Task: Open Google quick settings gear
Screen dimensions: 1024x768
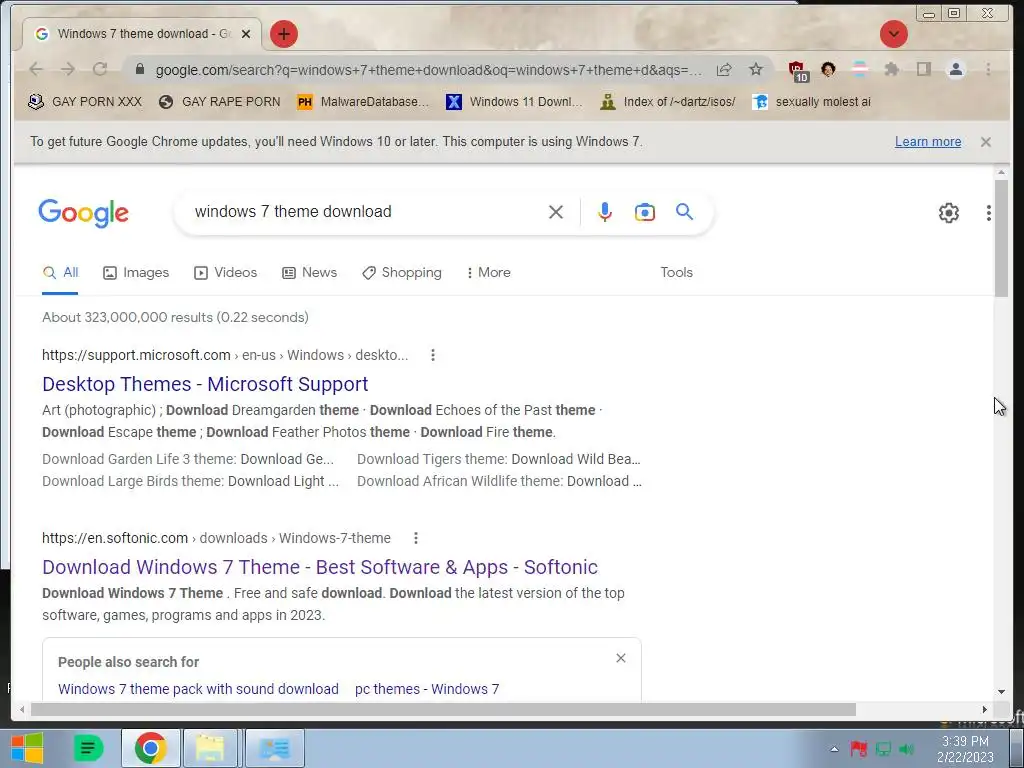Action: coord(948,213)
